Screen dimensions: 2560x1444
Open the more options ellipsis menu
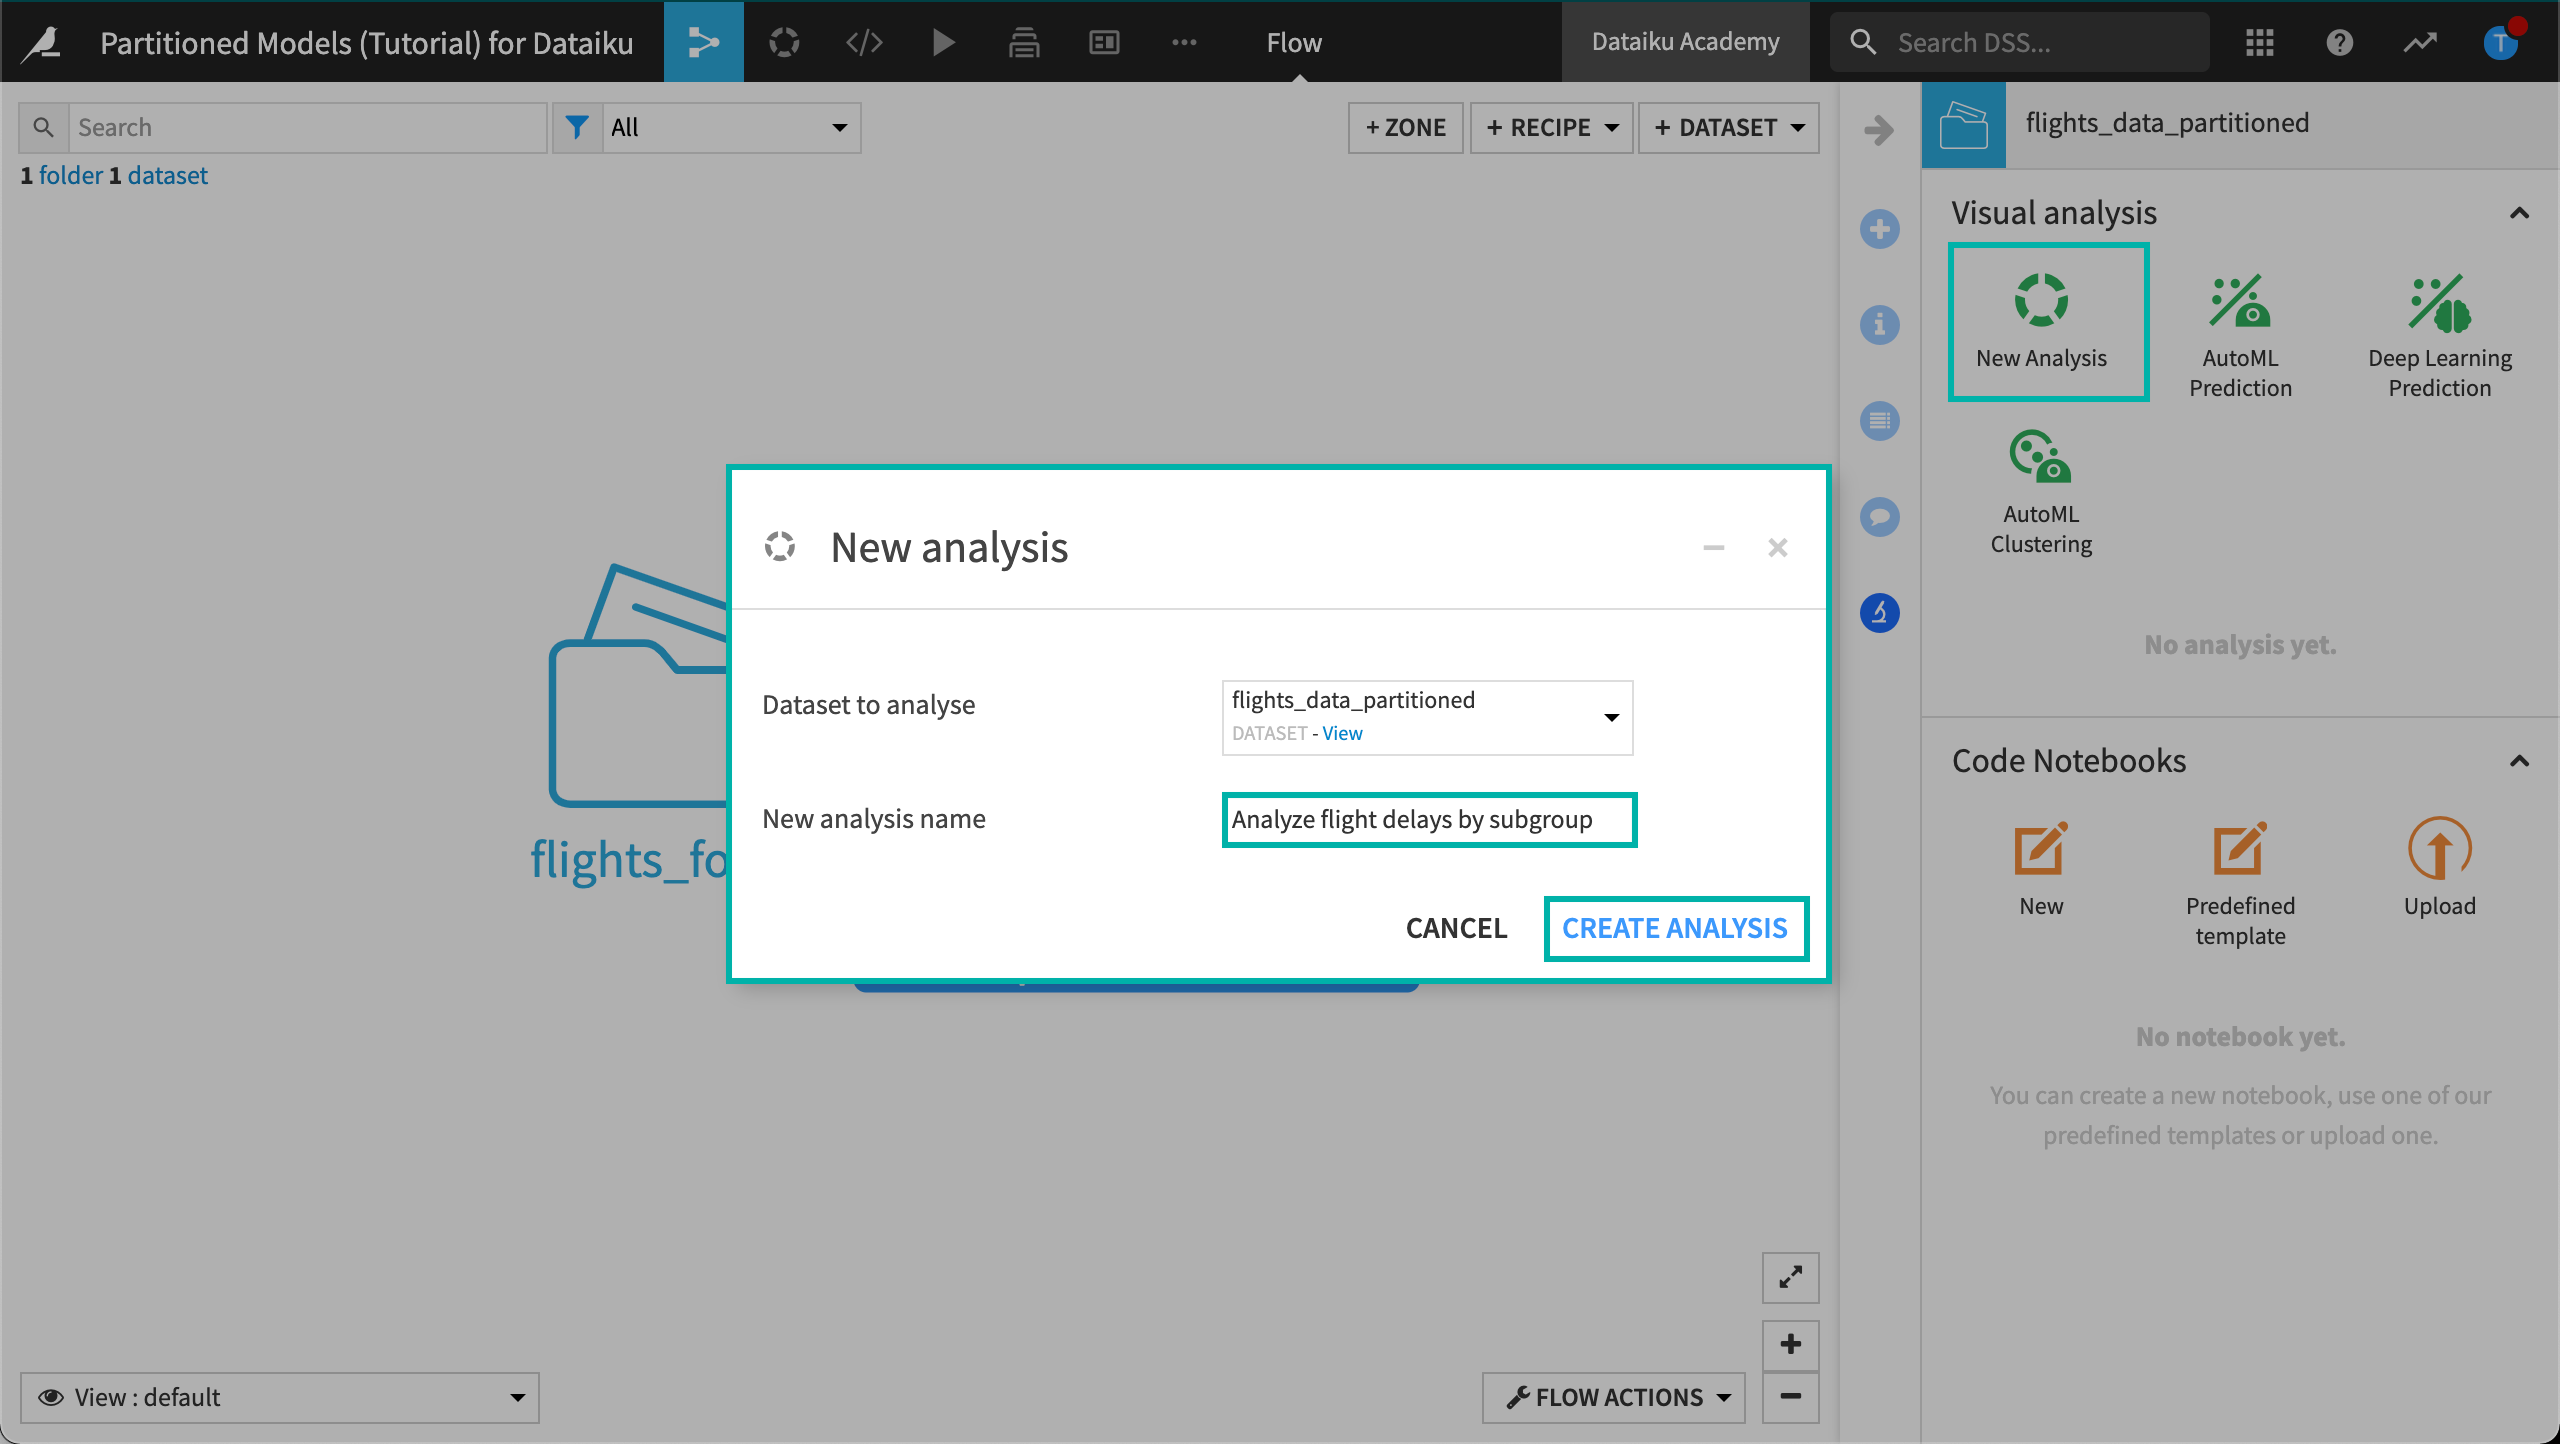click(1184, 42)
